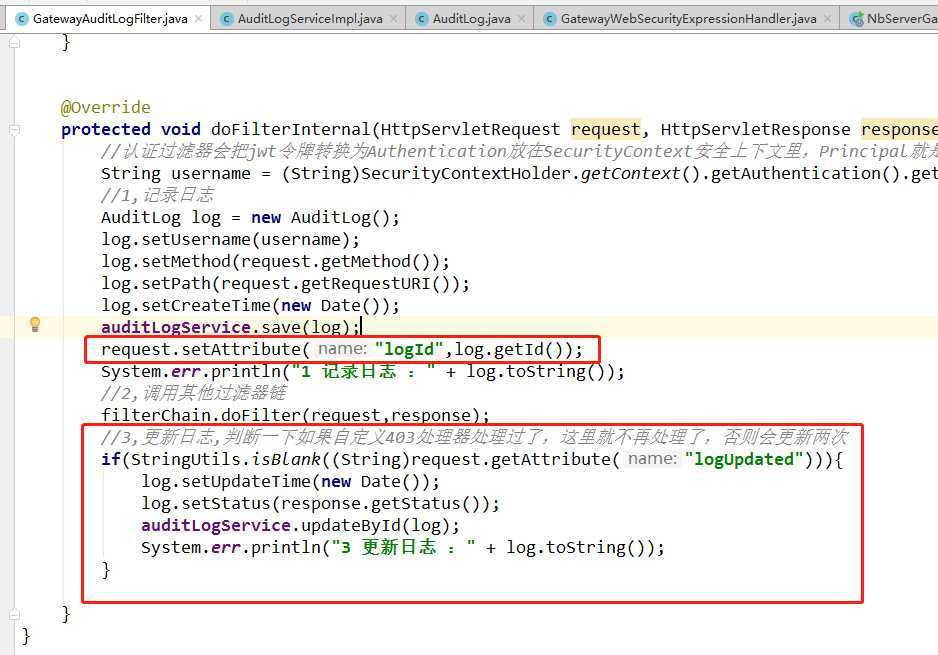Collapse the doFilterInternal method fold marker
Viewport: 938px width, 655px height.
pyautogui.click(x=15, y=129)
